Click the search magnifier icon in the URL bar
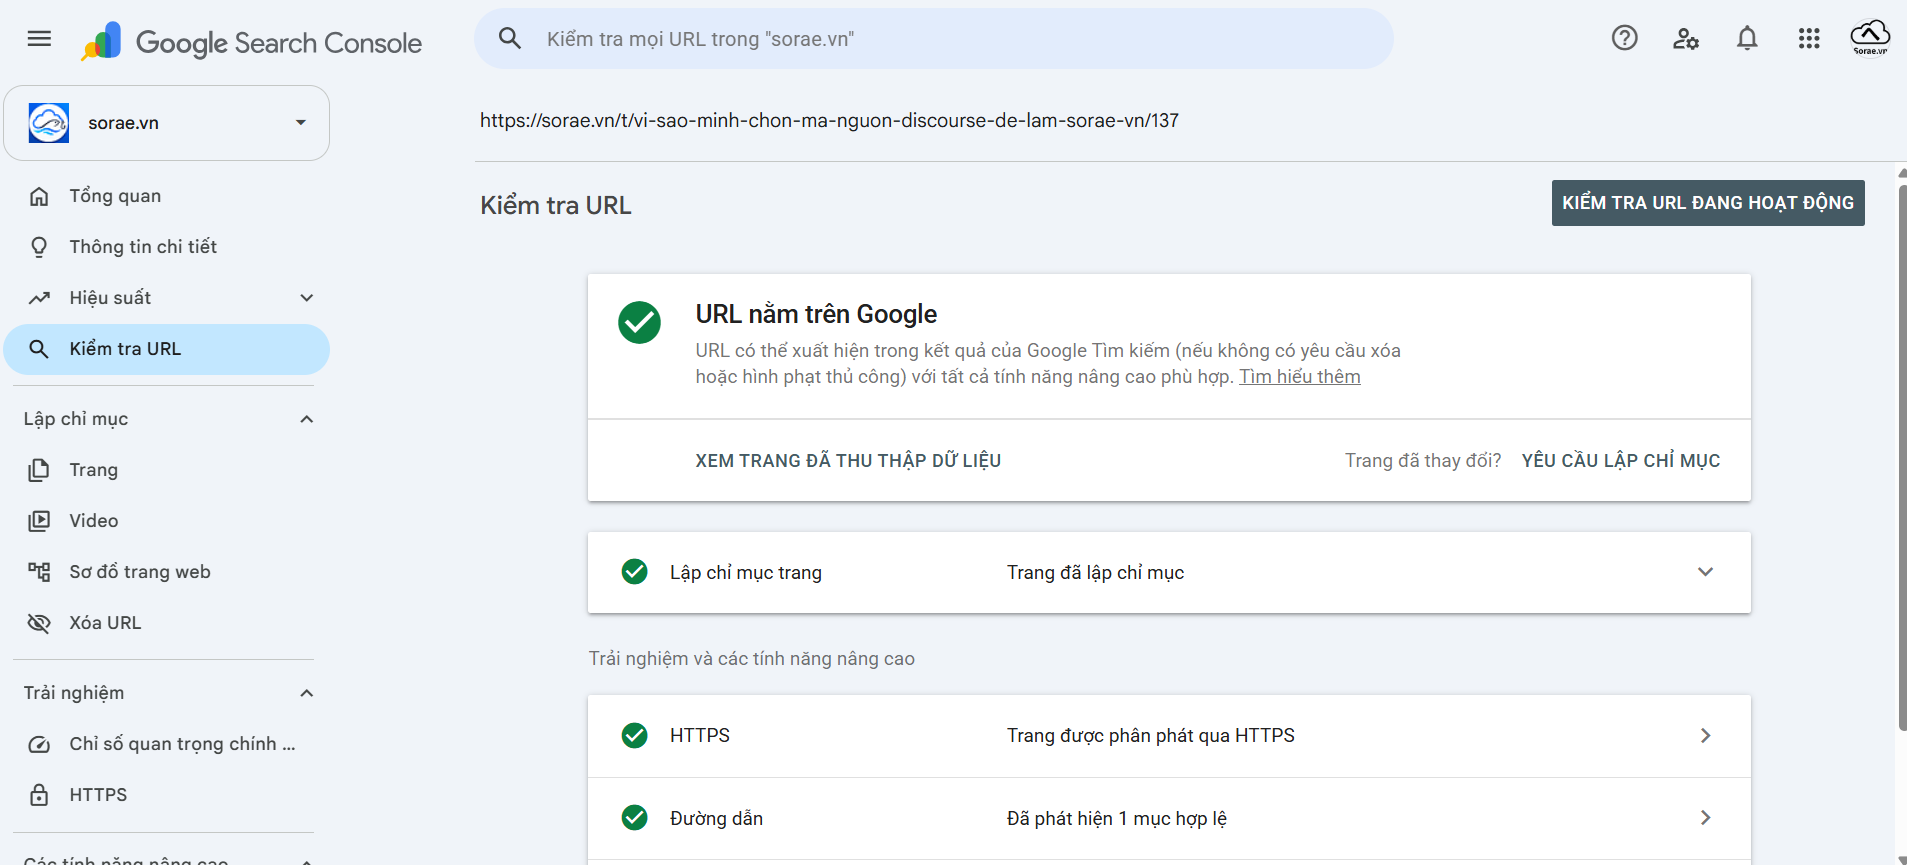 click(510, 39)
